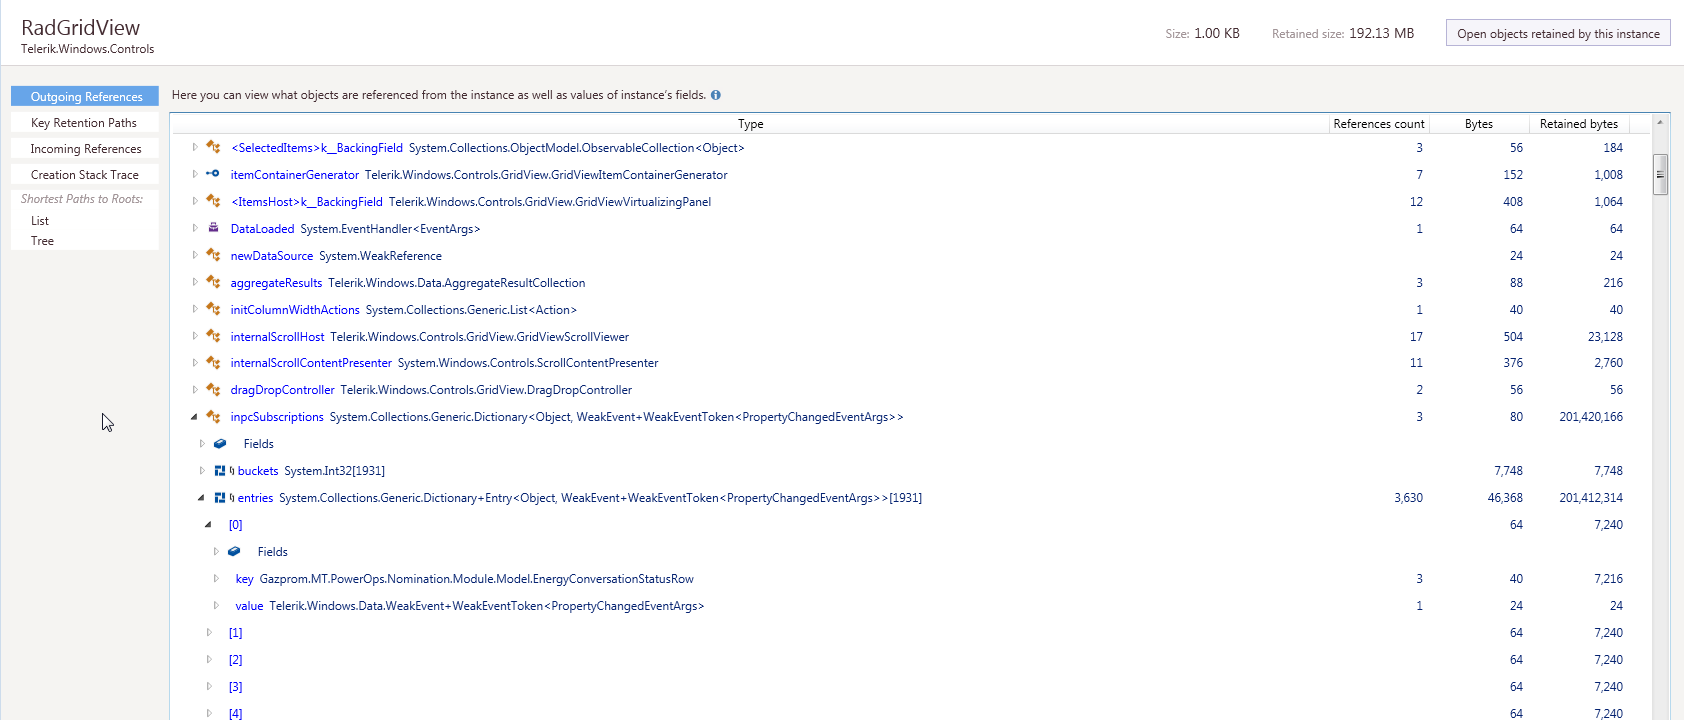Click the reference icon for itemContainerGenerator
This screenshot has width=1684, height=720.
213,174
